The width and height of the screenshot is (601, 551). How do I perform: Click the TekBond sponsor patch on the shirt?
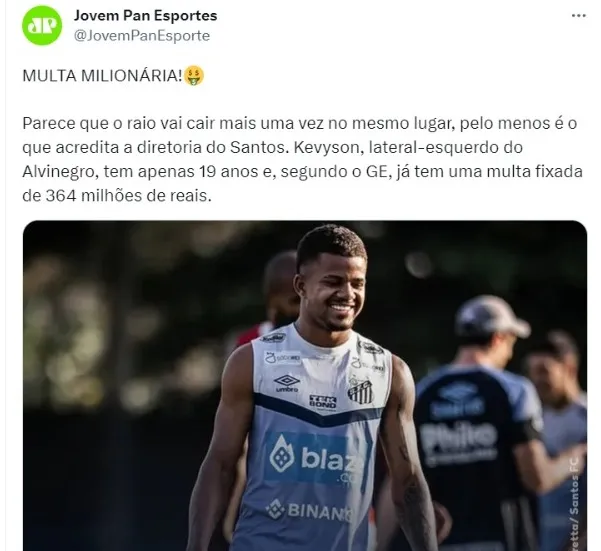(x=323, y=402)
